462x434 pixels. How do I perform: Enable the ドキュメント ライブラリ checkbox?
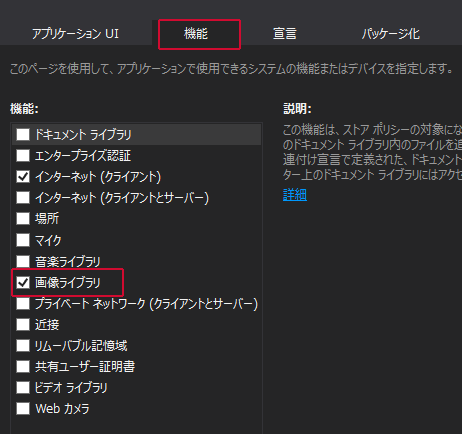click(23, 134)
